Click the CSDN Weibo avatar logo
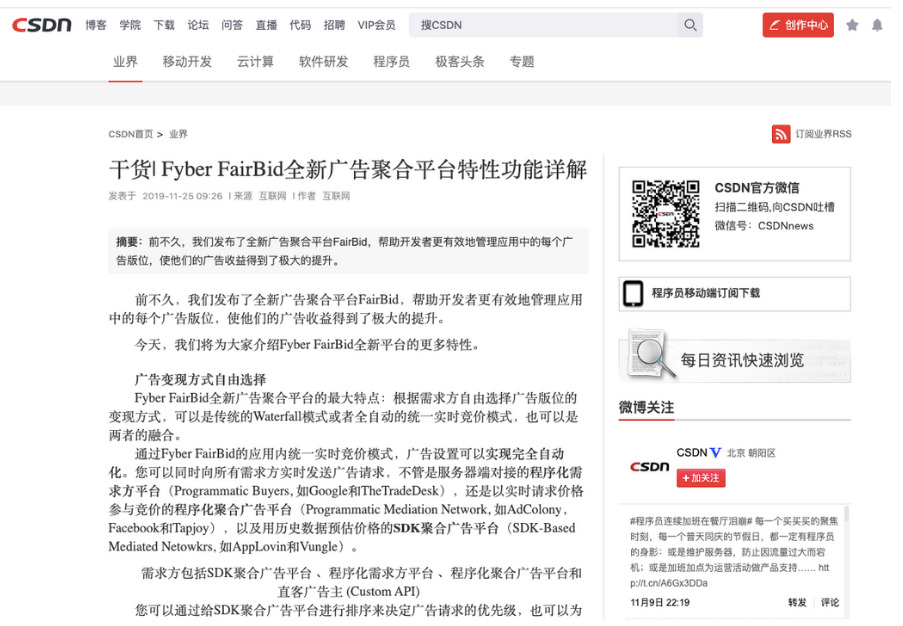The image size is (903, 626). tap(649, 467)
